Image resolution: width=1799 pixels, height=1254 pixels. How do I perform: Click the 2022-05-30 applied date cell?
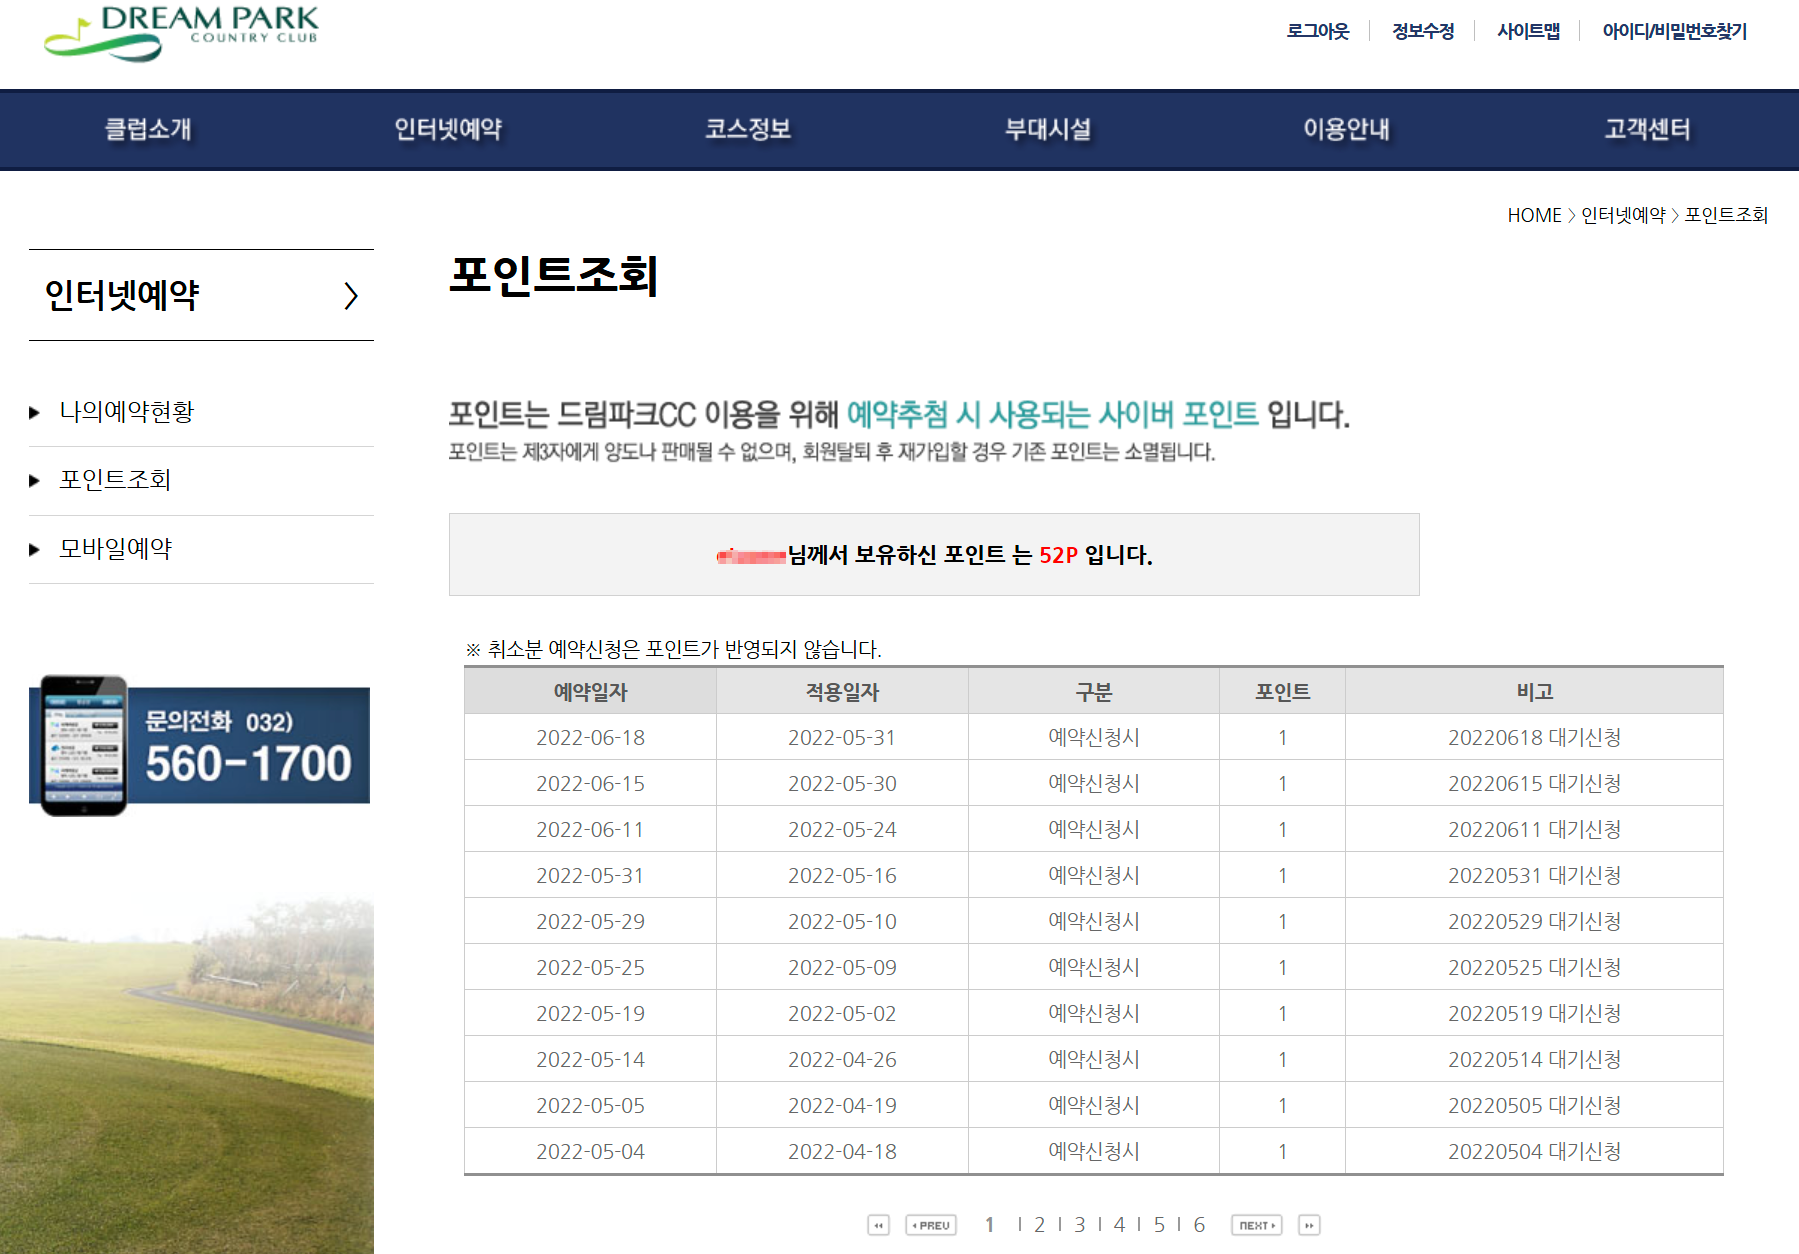[x=842, y=784]
